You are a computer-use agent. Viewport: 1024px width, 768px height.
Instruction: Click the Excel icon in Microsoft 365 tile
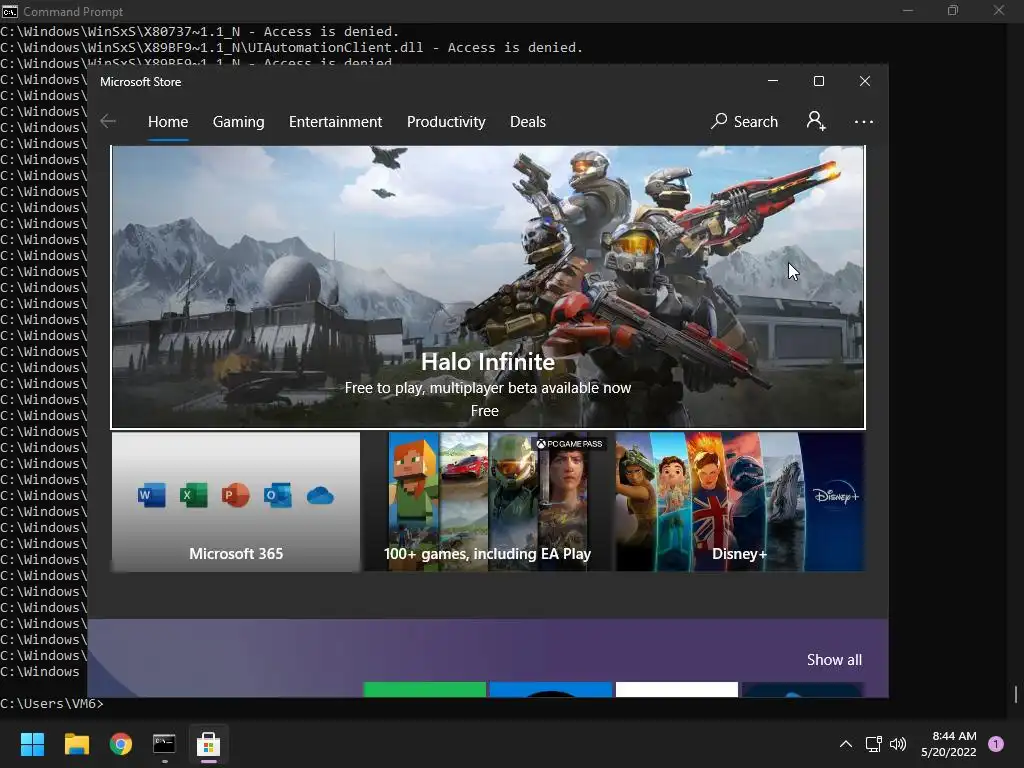193,496
